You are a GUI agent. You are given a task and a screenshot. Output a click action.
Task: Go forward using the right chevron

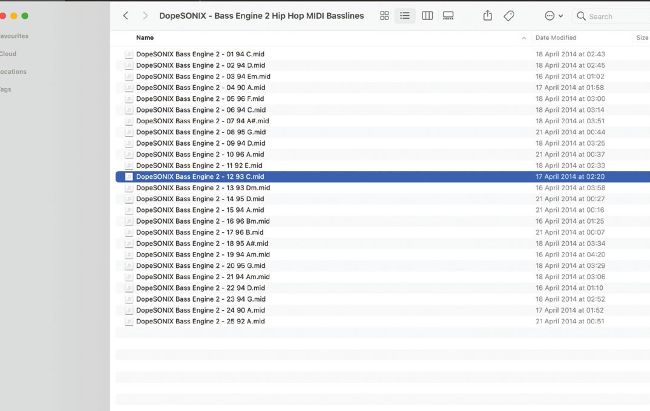pyautogui.click(x=145, y=16)
